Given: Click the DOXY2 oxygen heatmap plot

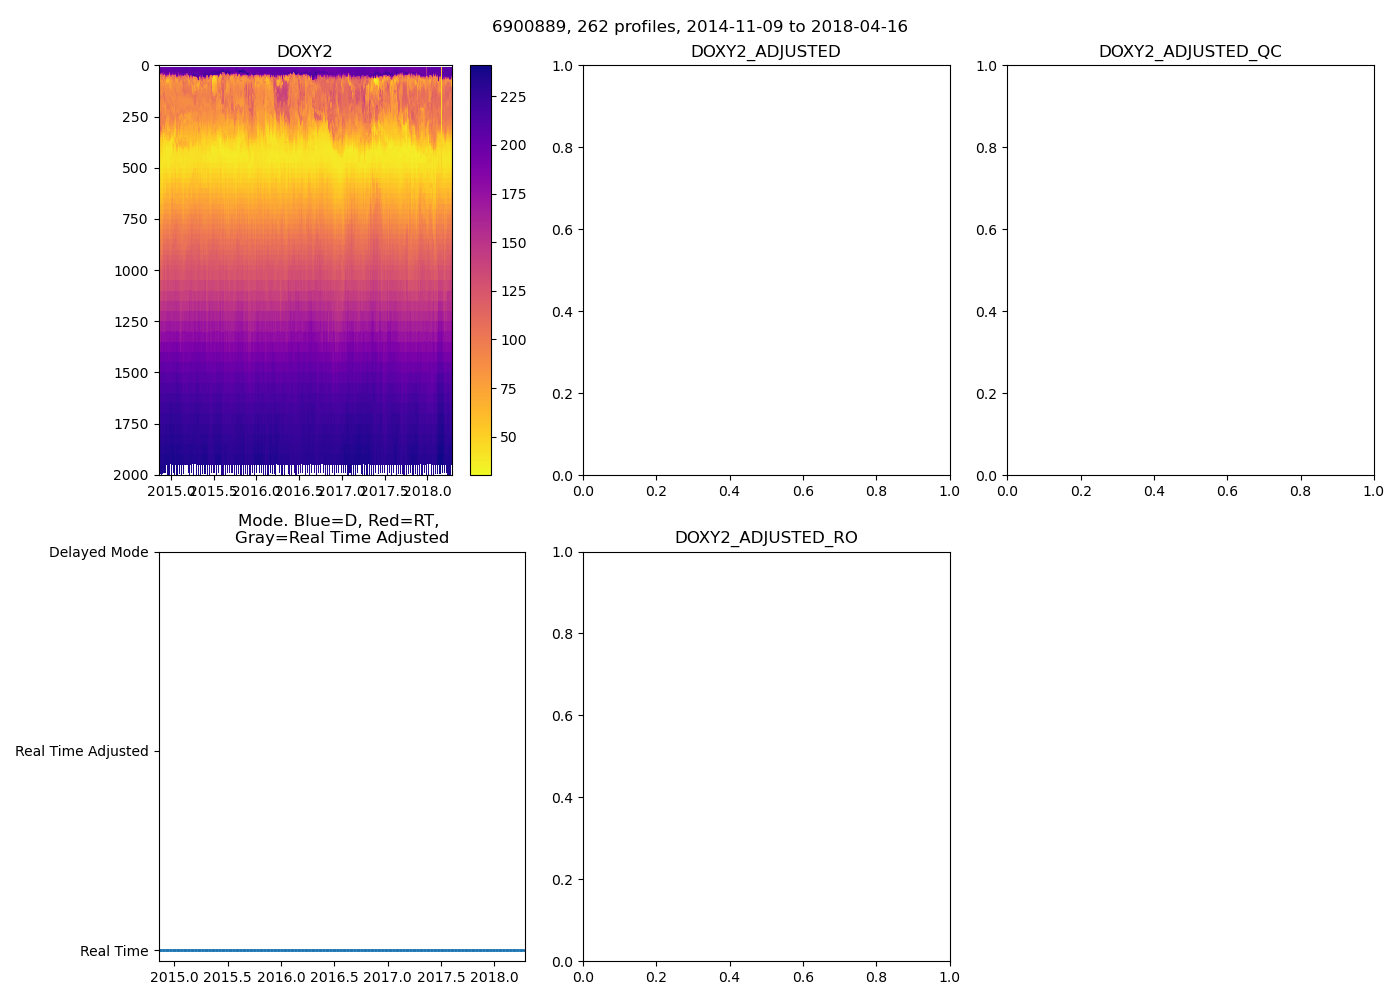Looking at the screenshot, I should point(305,270).
